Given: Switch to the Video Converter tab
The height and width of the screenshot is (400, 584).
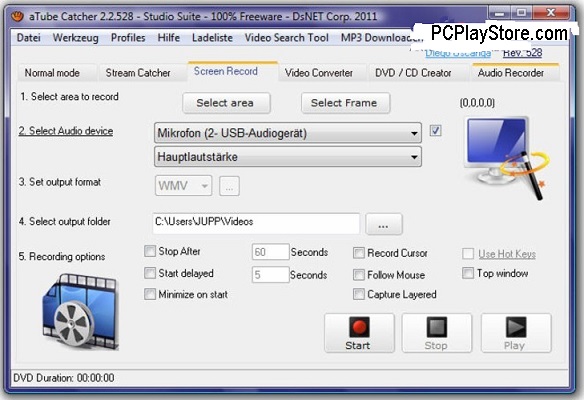Looking at the screenshot, I should pos(319,73).
